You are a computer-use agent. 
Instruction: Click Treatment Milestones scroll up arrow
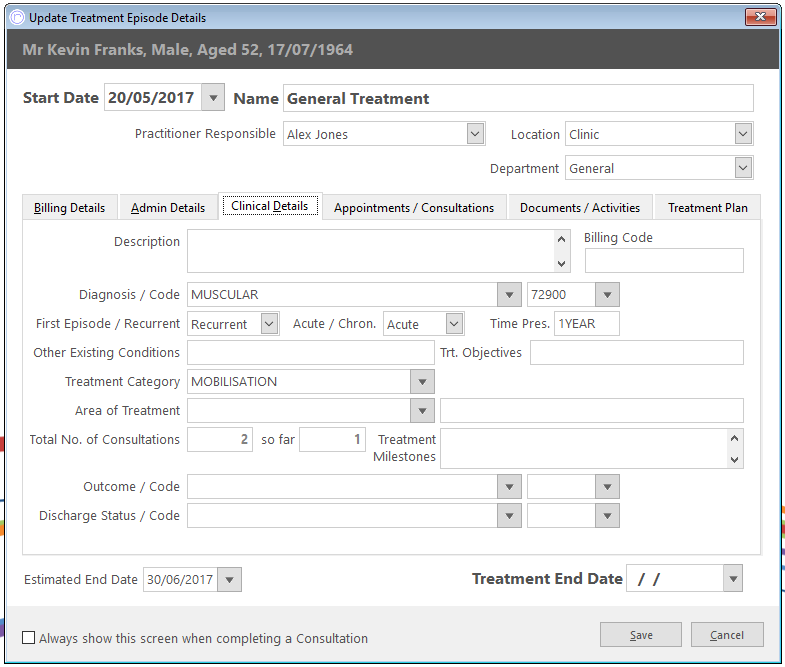click(x=734, y=438)
